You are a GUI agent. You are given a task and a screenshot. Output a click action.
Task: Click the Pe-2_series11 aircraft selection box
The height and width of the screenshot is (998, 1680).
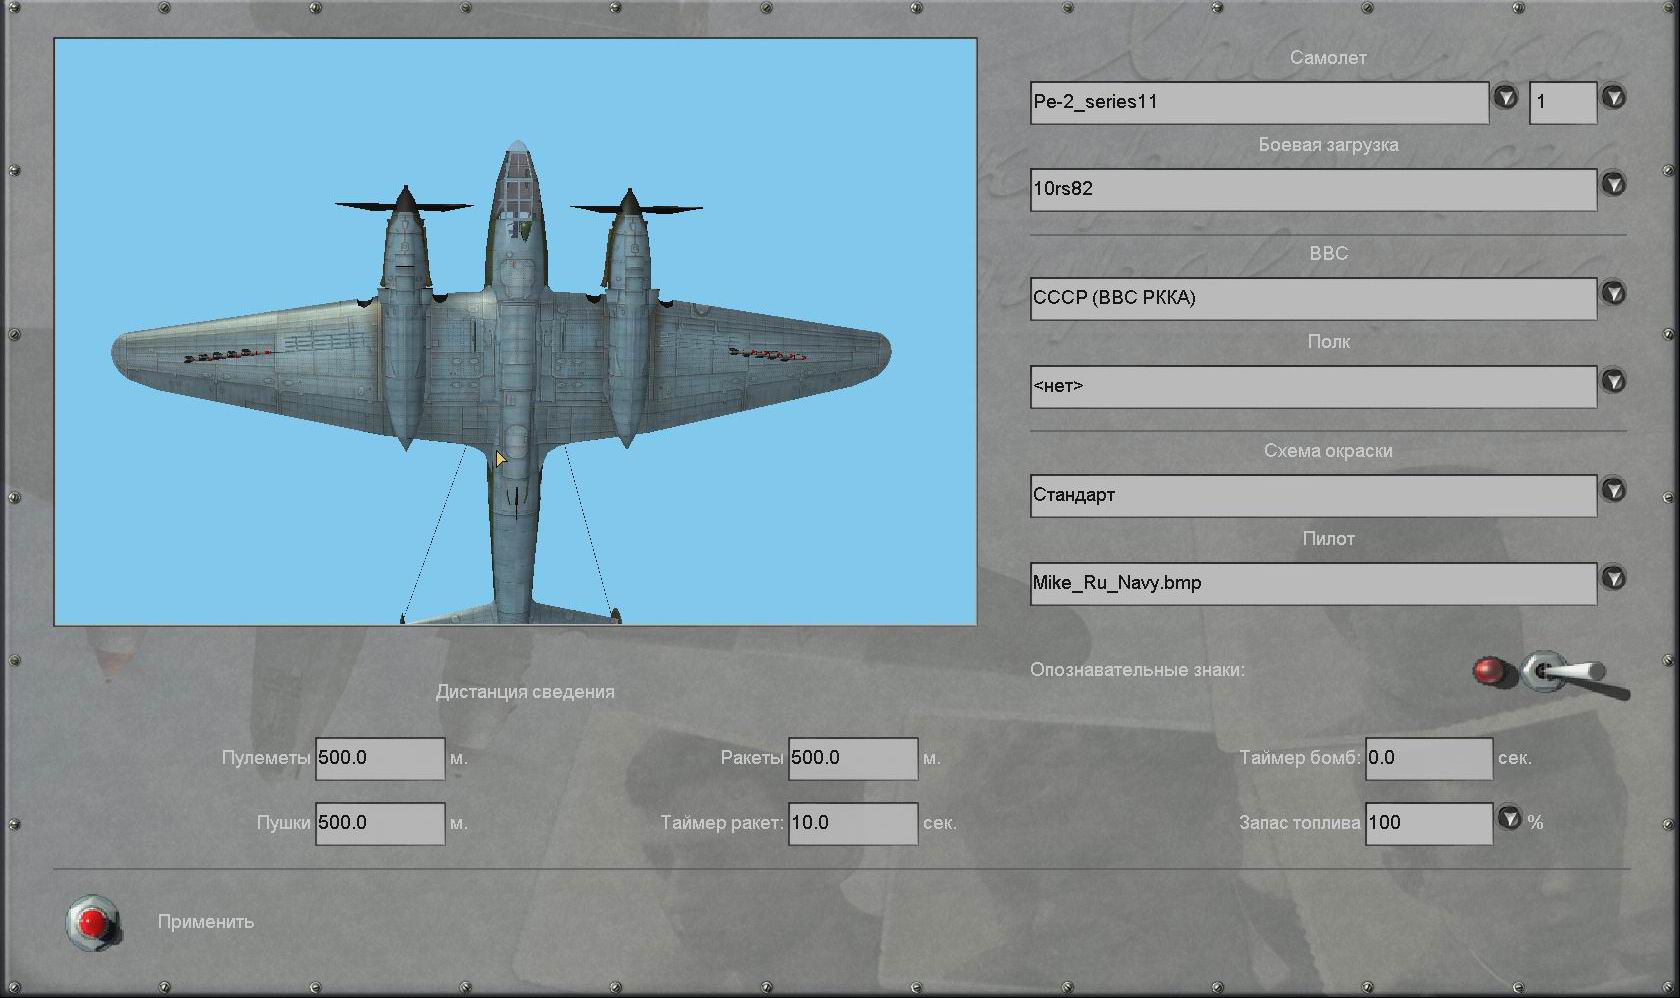(1258, 102)
